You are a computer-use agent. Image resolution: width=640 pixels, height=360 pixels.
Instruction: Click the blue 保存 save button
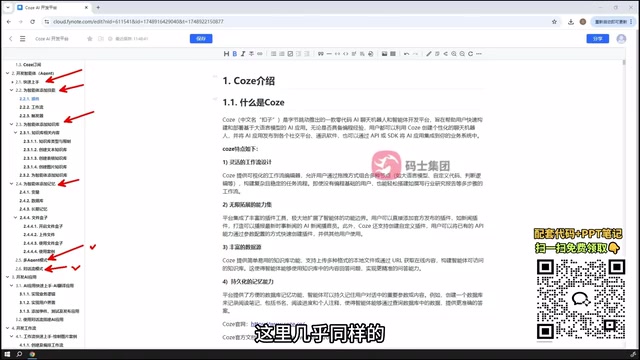[x=201, y=39]
